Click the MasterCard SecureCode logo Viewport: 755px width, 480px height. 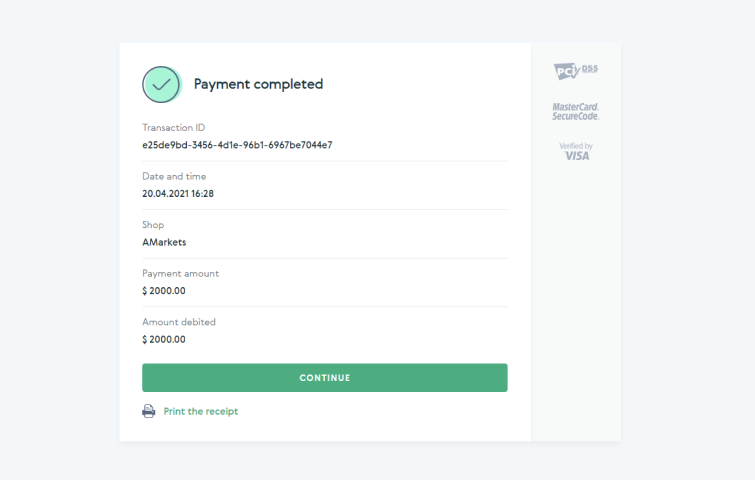coord(575,111)
